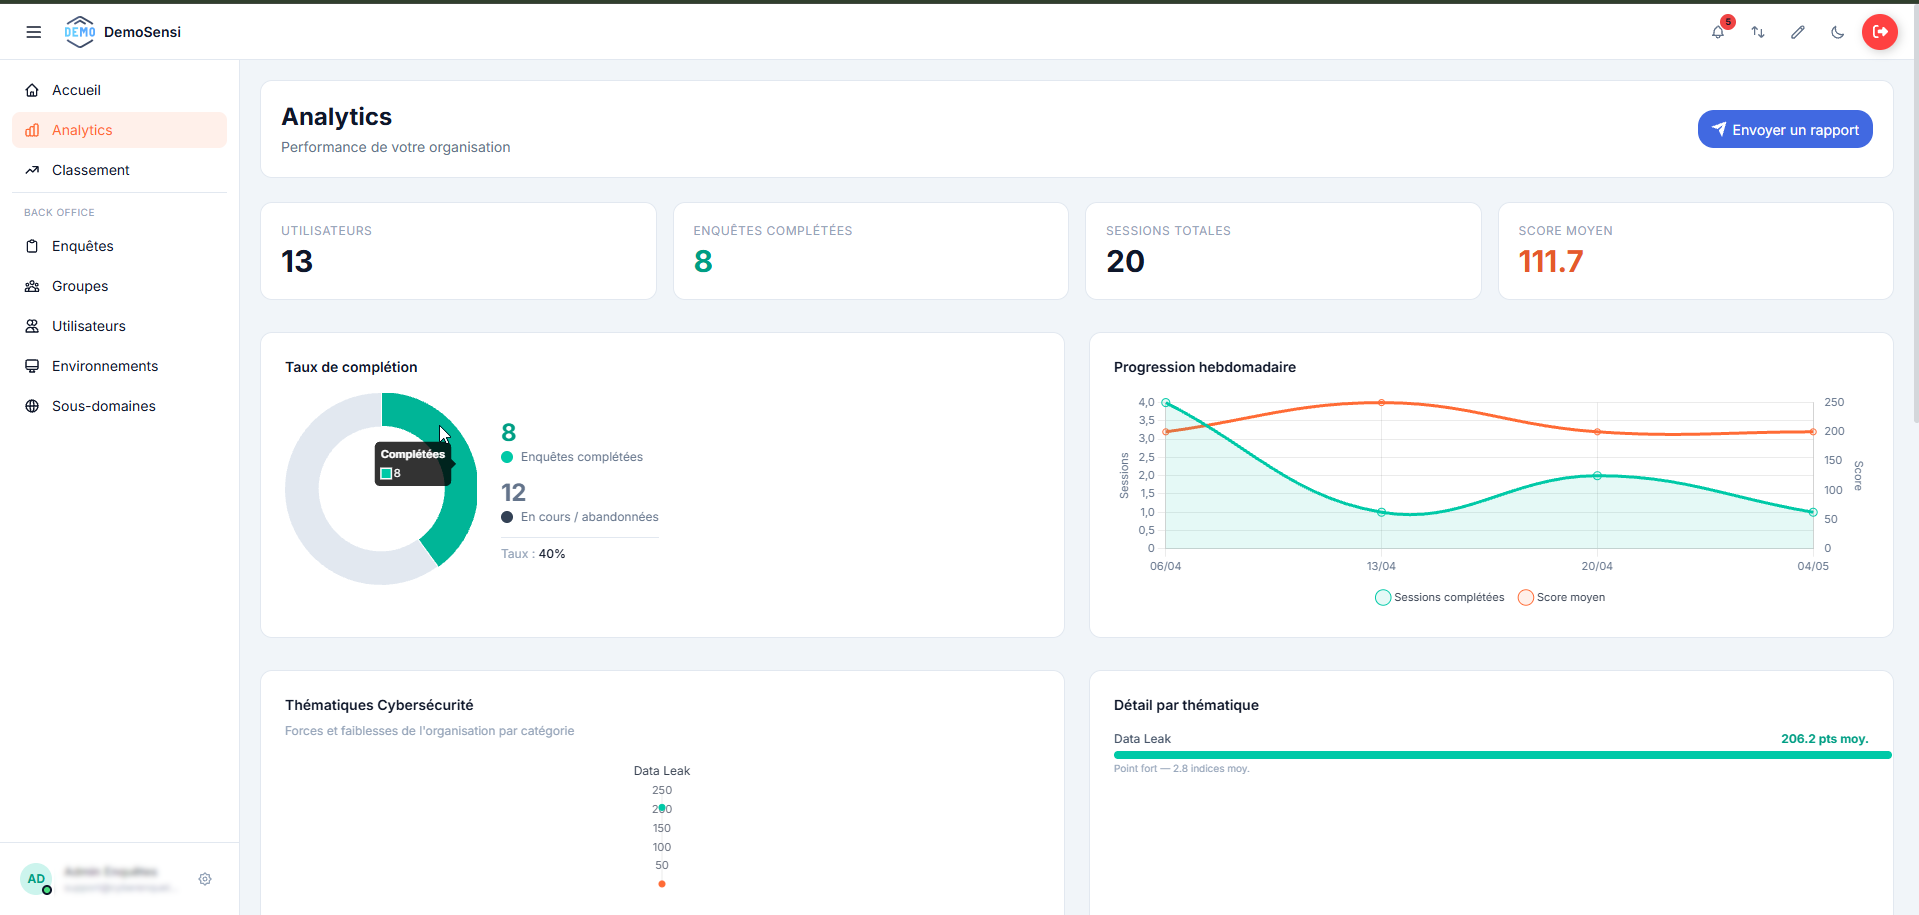Viewport: 1919px width, 915px height.
Task: Click the Environnements monitor icon
Action: click(x=32, y=366)
